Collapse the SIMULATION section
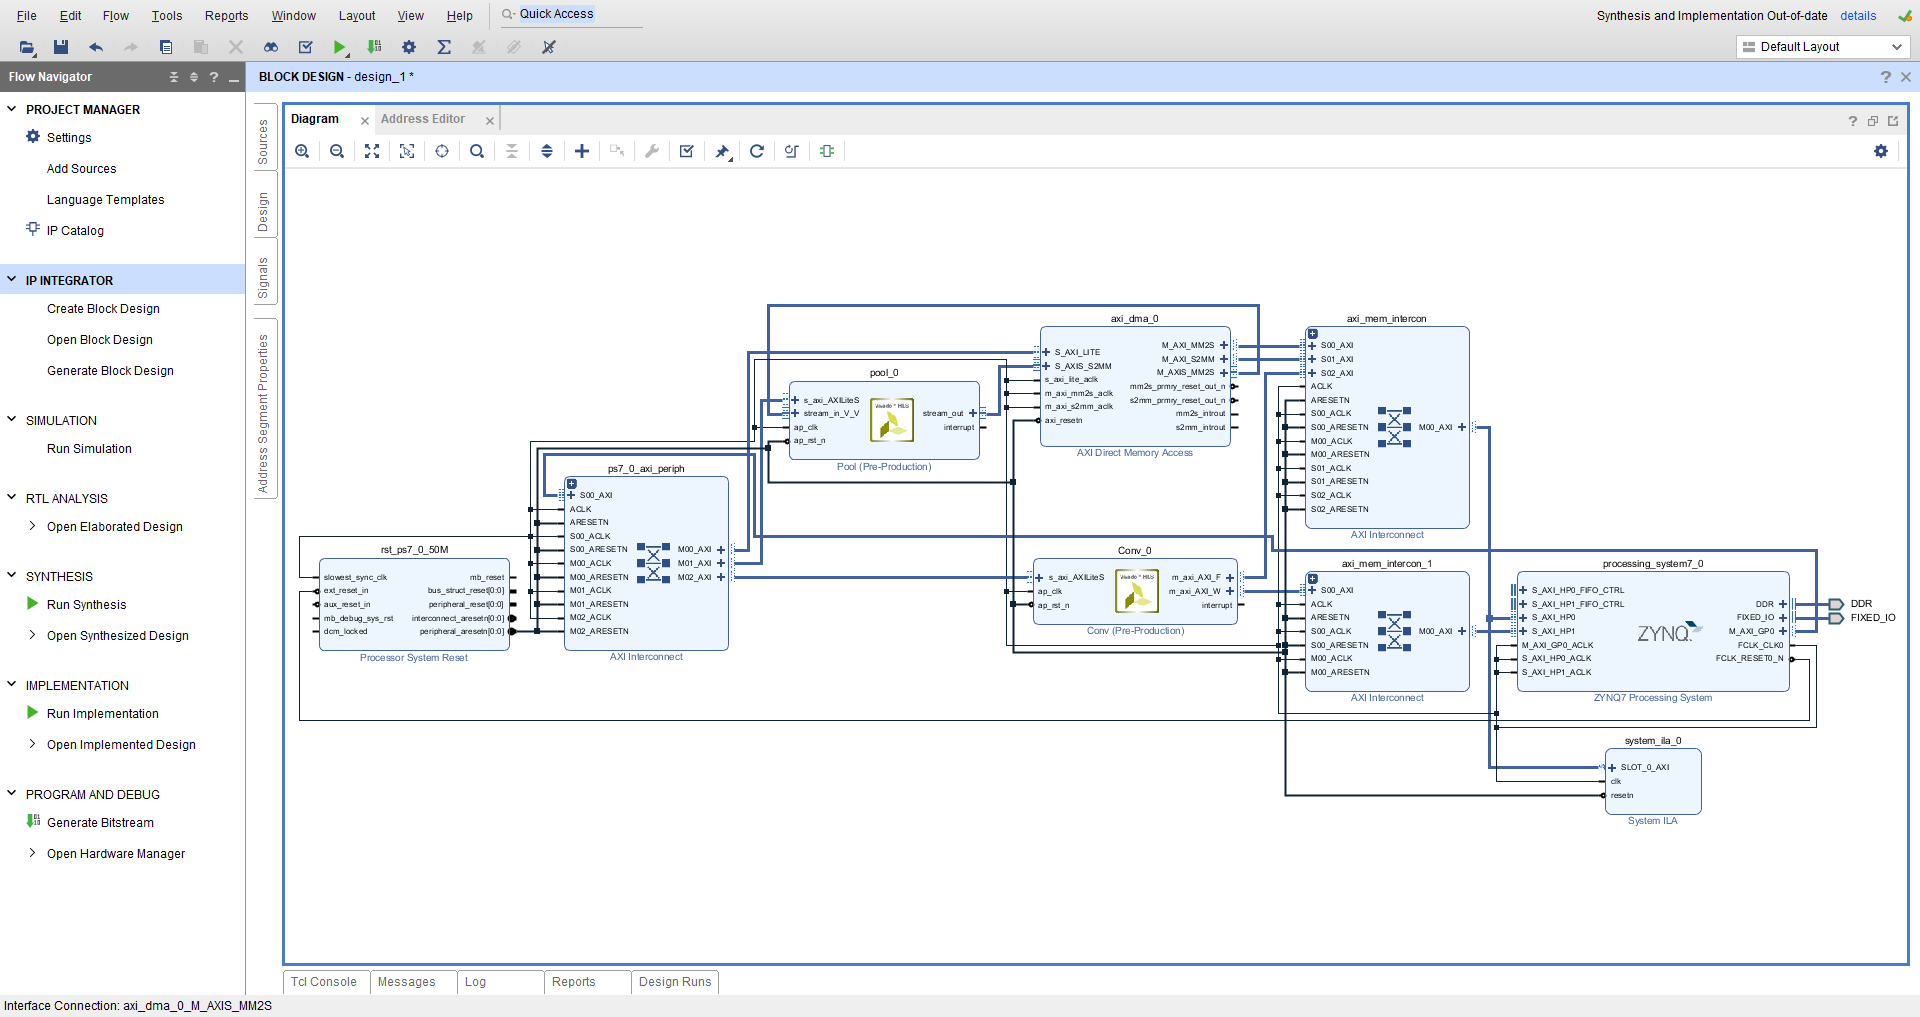 (x=12, y=420)
